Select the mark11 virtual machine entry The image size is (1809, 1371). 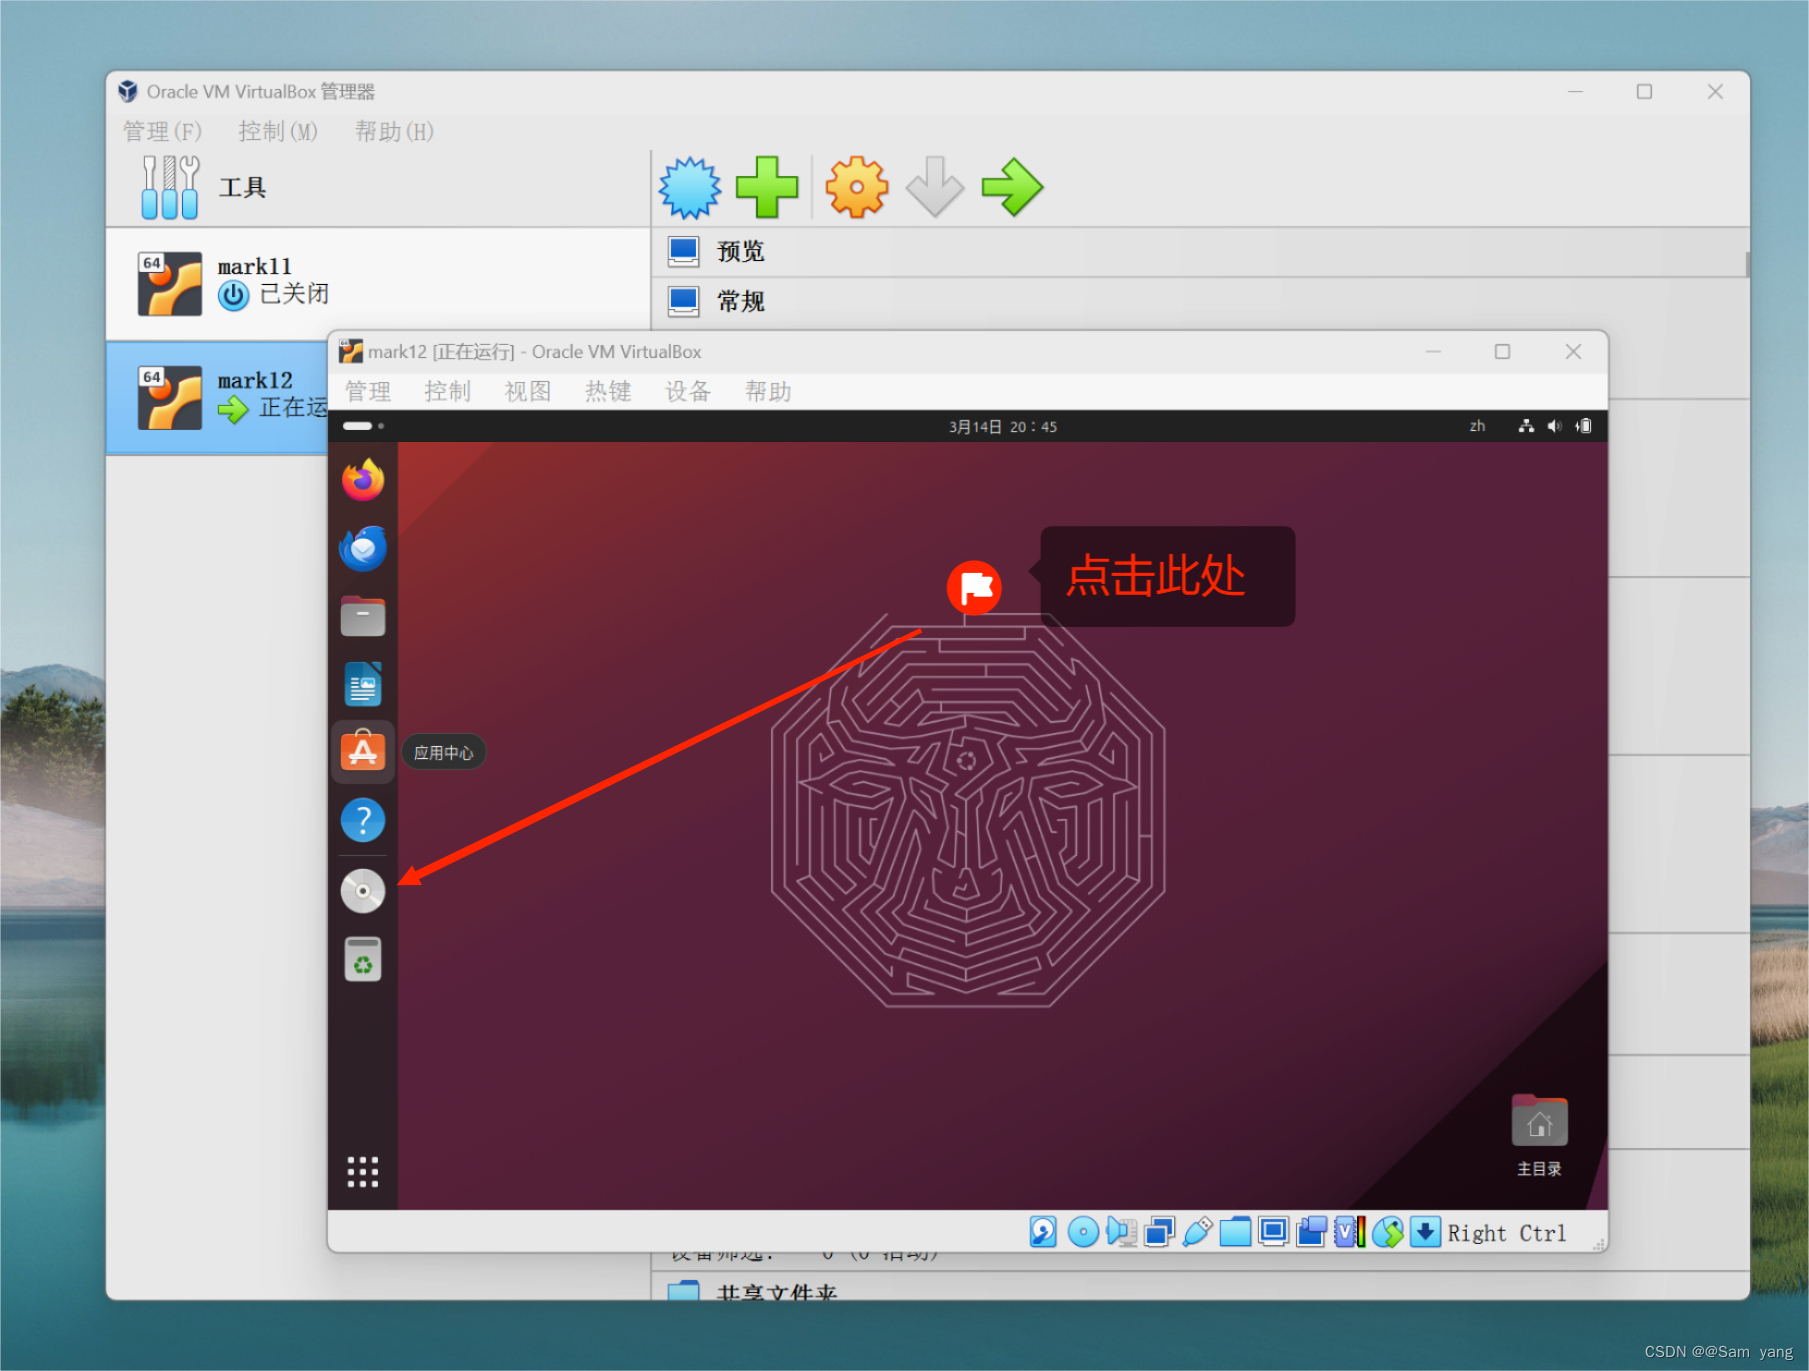point(378,284)
